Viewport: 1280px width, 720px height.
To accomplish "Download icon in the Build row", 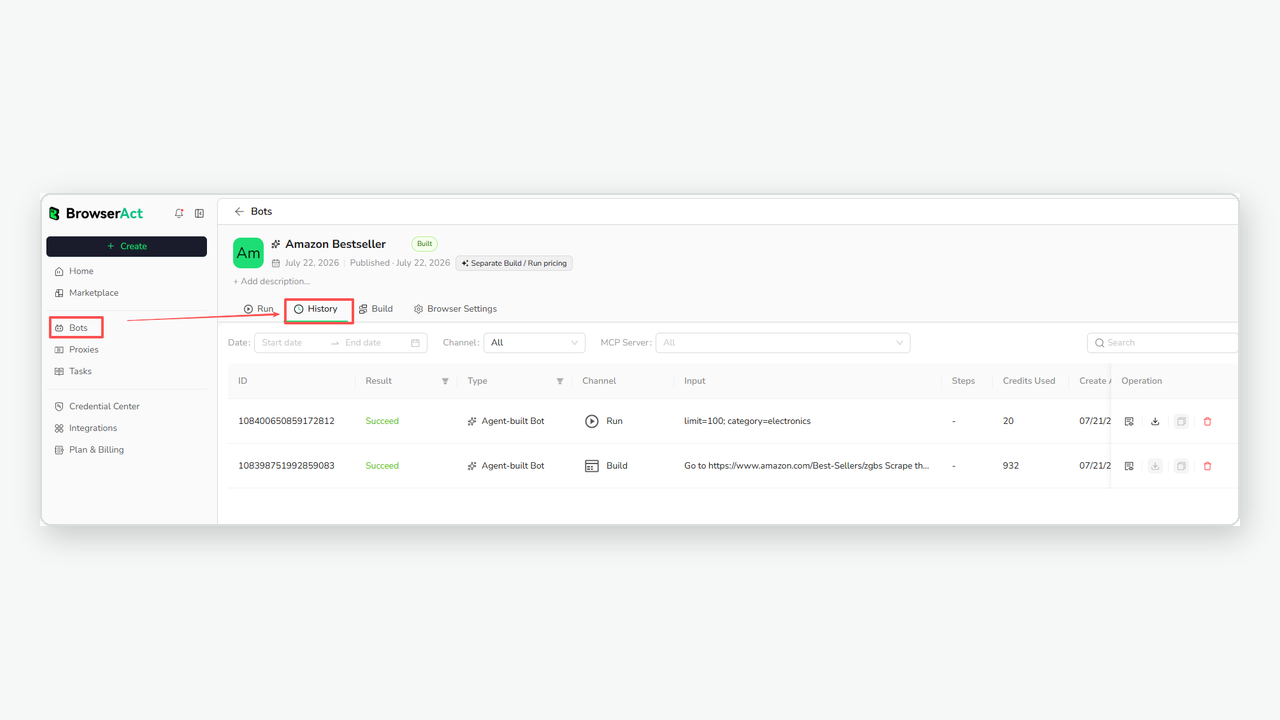I will coord(1155,466).
